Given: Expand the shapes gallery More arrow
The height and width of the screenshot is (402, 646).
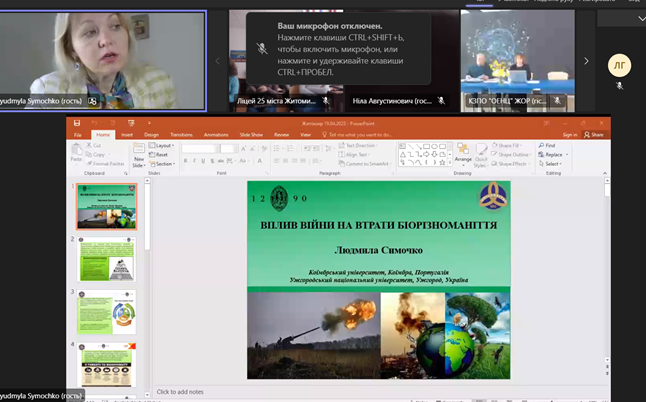Looking at the screenshot, I should coord(450,163).
